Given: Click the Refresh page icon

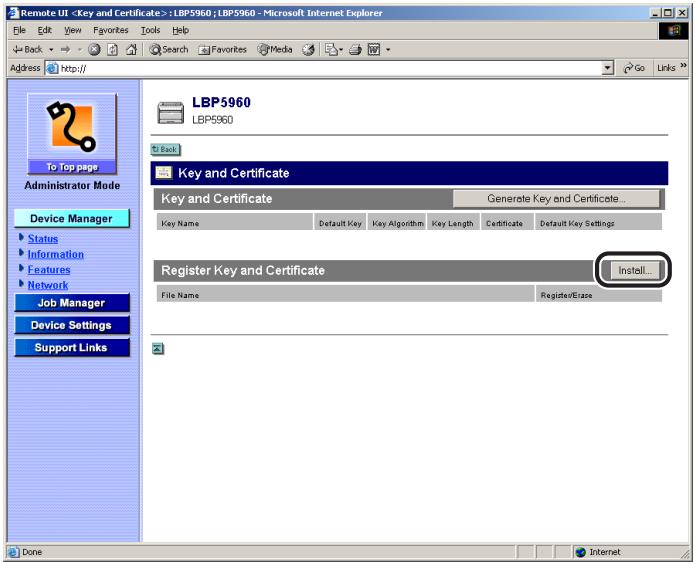Looking at the screenshot, I should tap(113, 50).
